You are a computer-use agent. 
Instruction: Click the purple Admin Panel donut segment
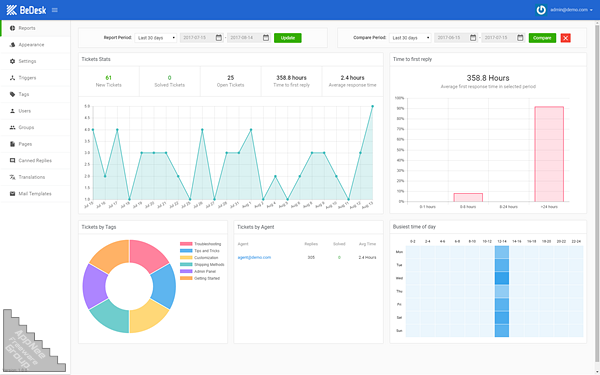point(94,286)
